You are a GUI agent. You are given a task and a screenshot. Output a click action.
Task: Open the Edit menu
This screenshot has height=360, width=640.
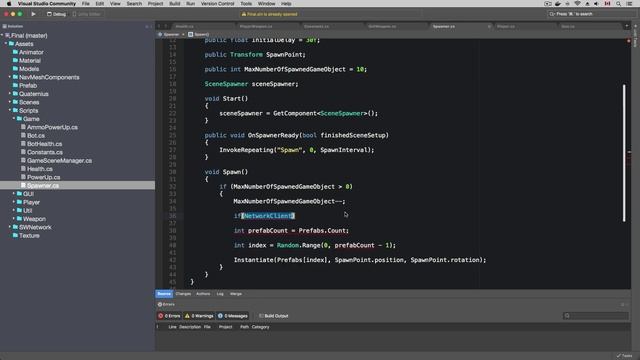point(99,4)
